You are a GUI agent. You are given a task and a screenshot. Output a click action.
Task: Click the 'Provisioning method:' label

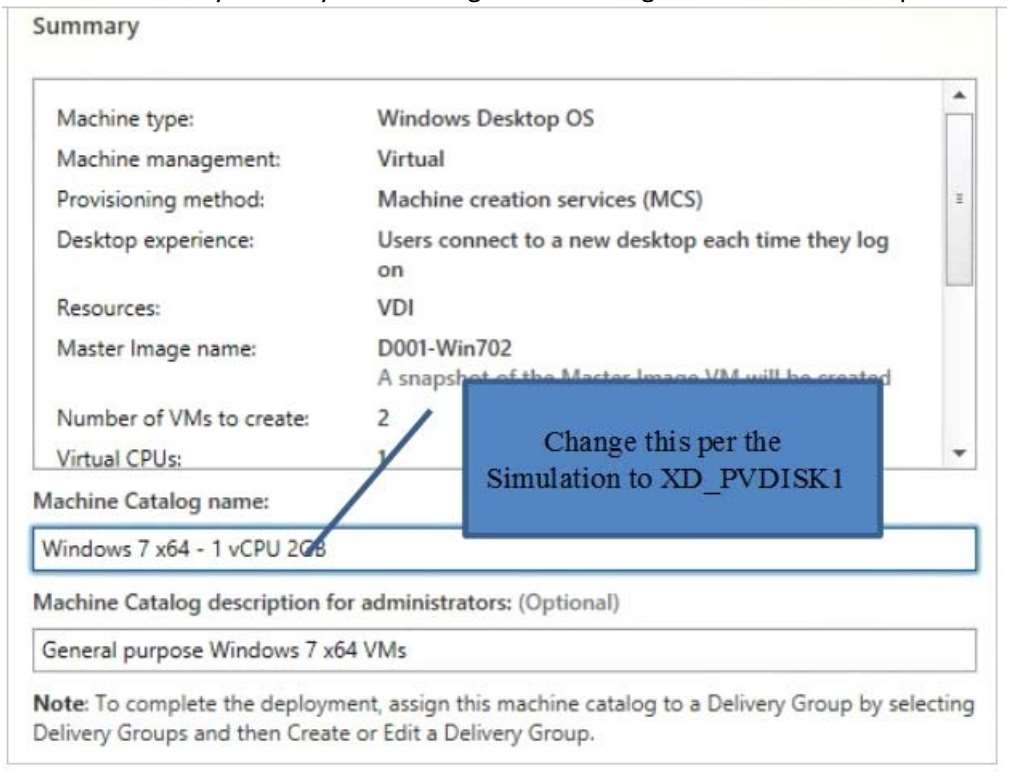pyautogui.click(x=161, y=199)
